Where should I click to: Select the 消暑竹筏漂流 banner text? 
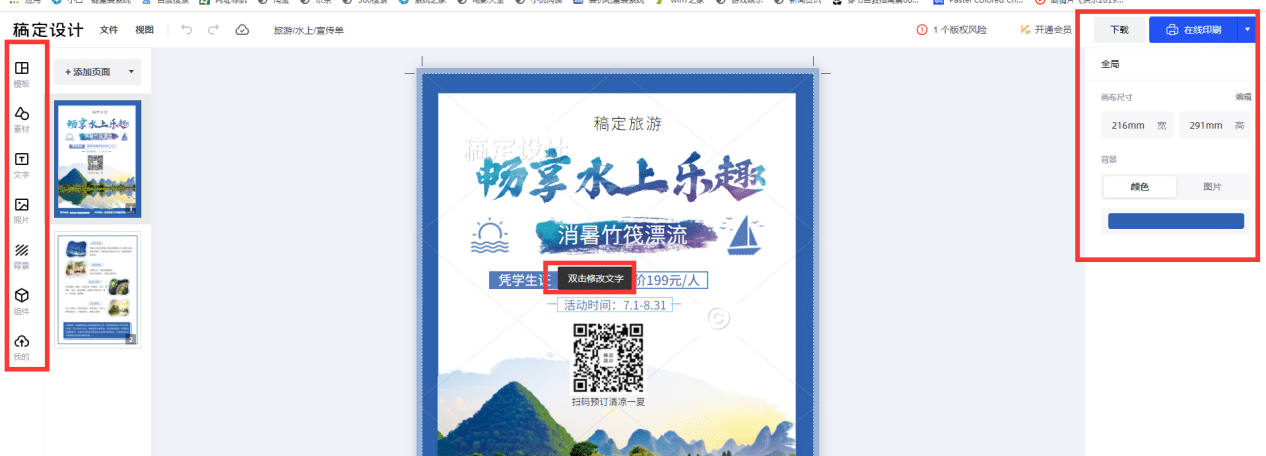pos(623,236)
